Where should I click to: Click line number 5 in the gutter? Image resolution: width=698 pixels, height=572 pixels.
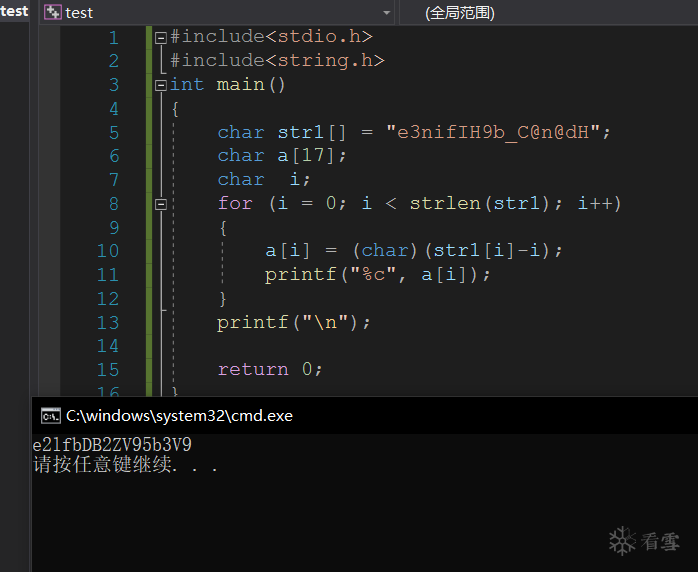(x=113, y=132)
